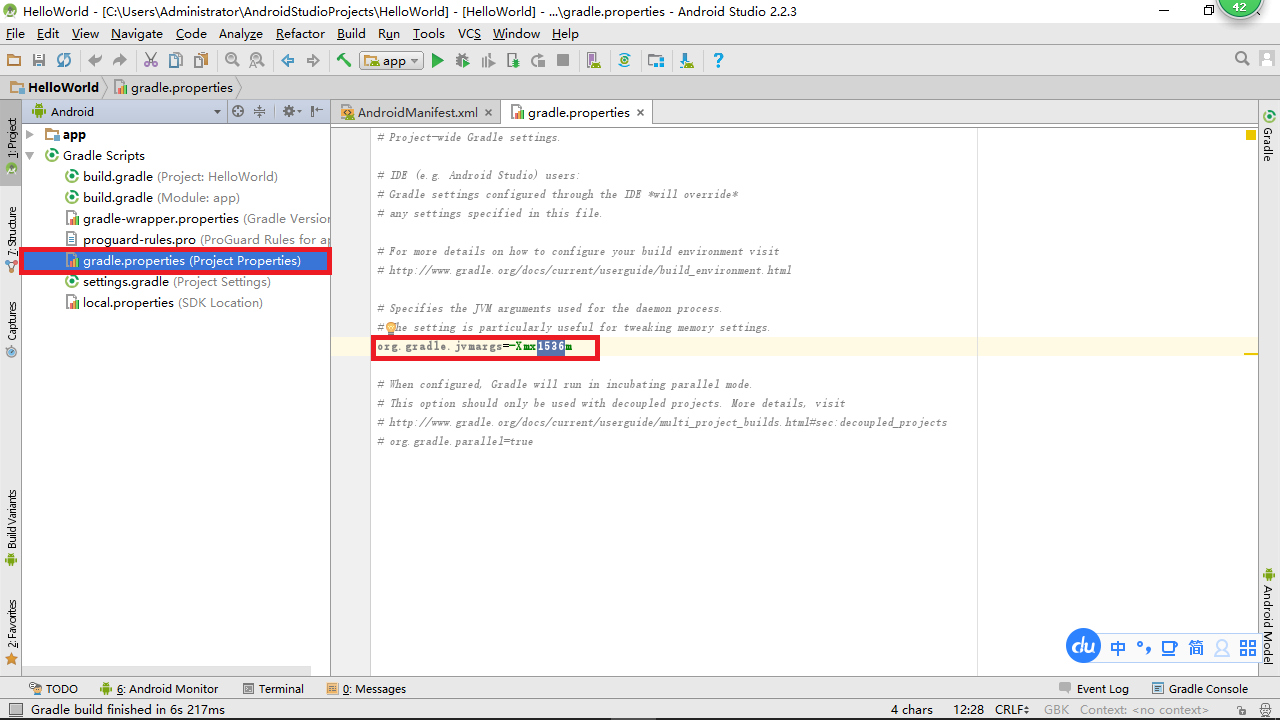Click the gray Stop square icon
This screenshot has height=720, width=1280.
click(x=563, y=61)
